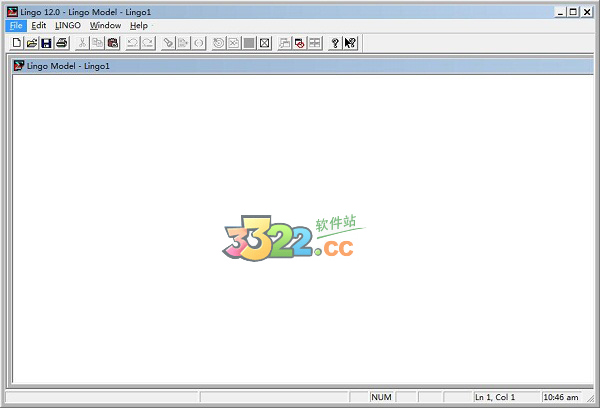Click the crossed-box toolbar icon

pyautogui.click(x=264, y=43)
